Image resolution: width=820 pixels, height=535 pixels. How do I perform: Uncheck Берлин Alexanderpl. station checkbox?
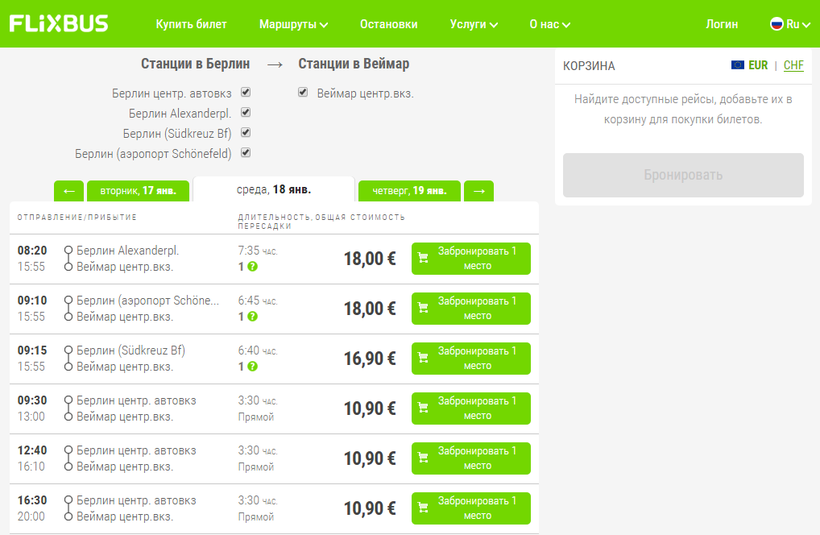pos(246,113)
